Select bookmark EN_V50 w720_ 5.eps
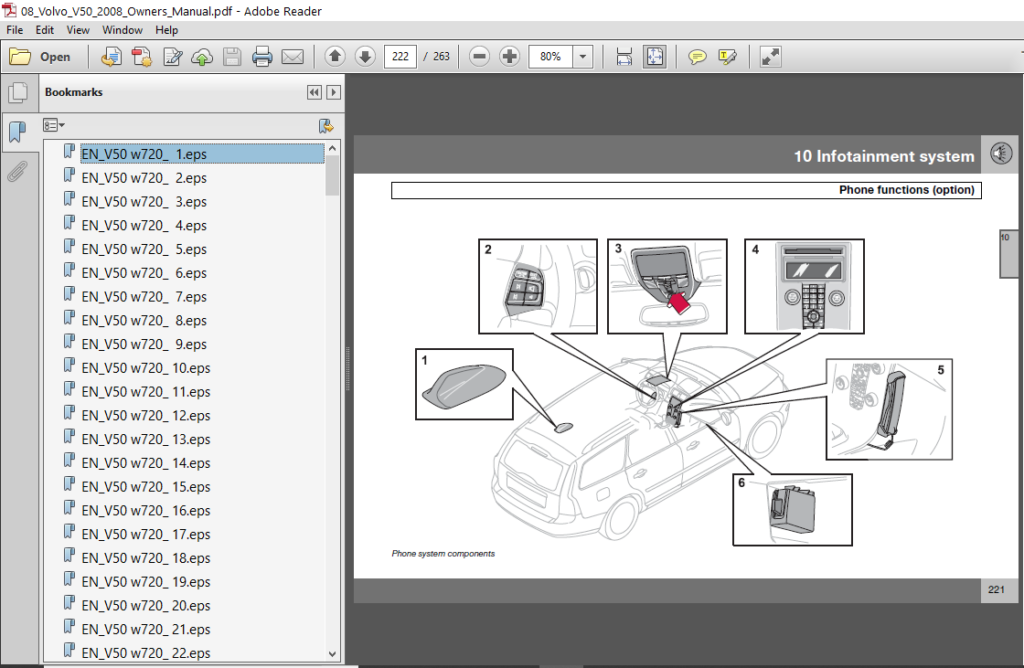The height and width of the screenshot is (668, 1024). pyautogui.click(x=144, y=249)
